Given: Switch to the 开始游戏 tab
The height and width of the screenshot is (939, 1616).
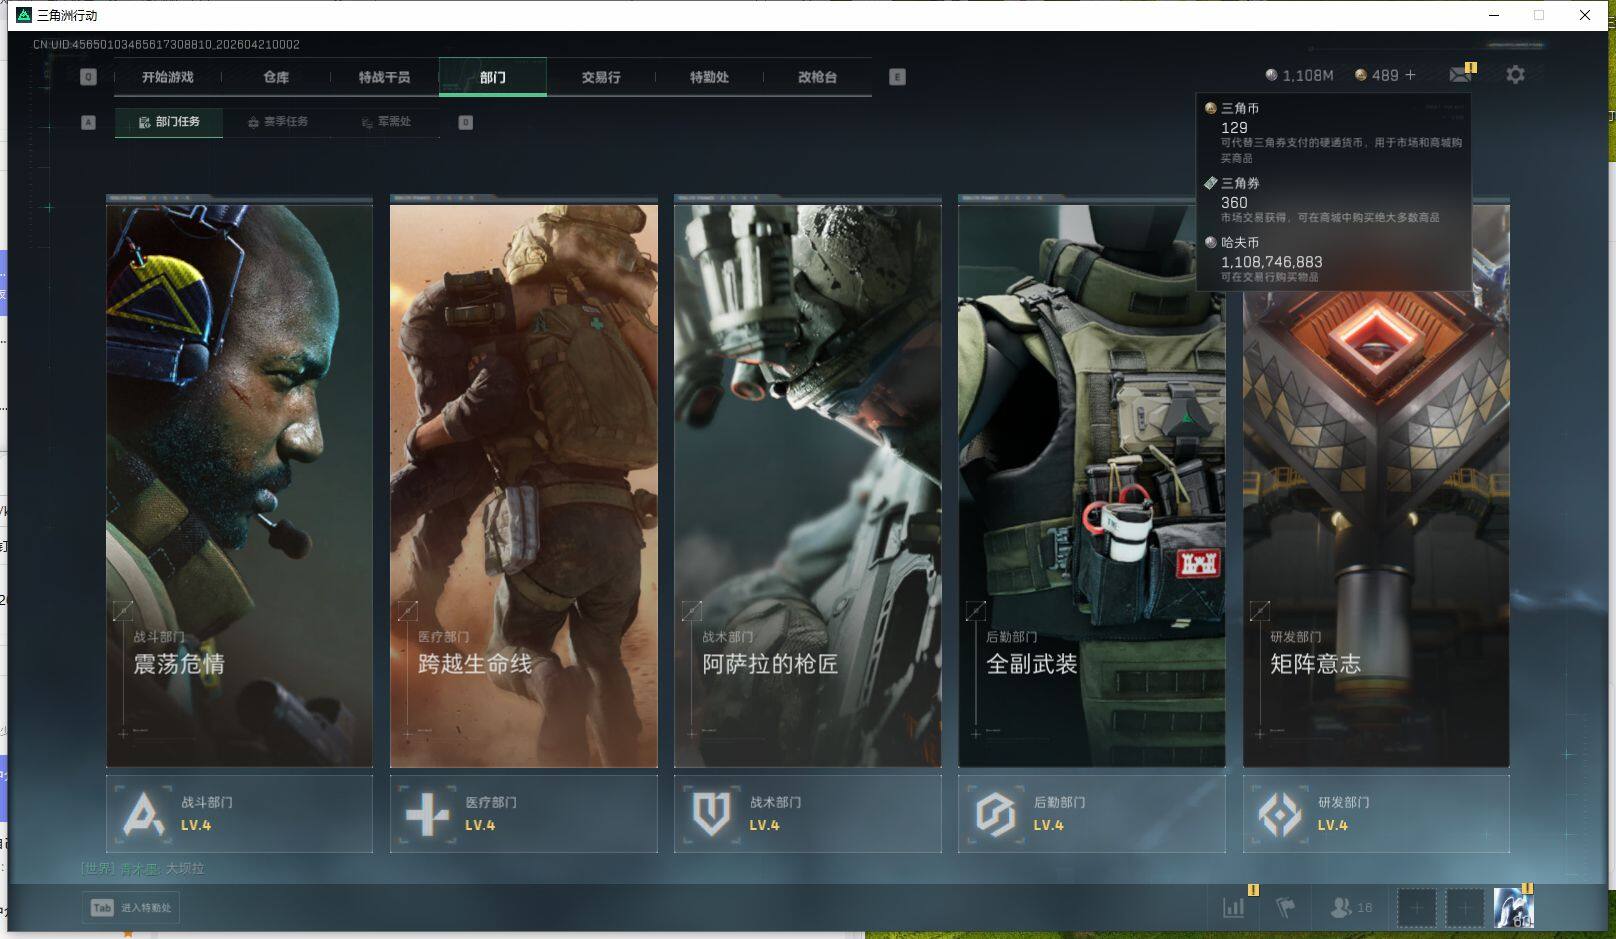Looking at the screenshot, I should 168,77.
